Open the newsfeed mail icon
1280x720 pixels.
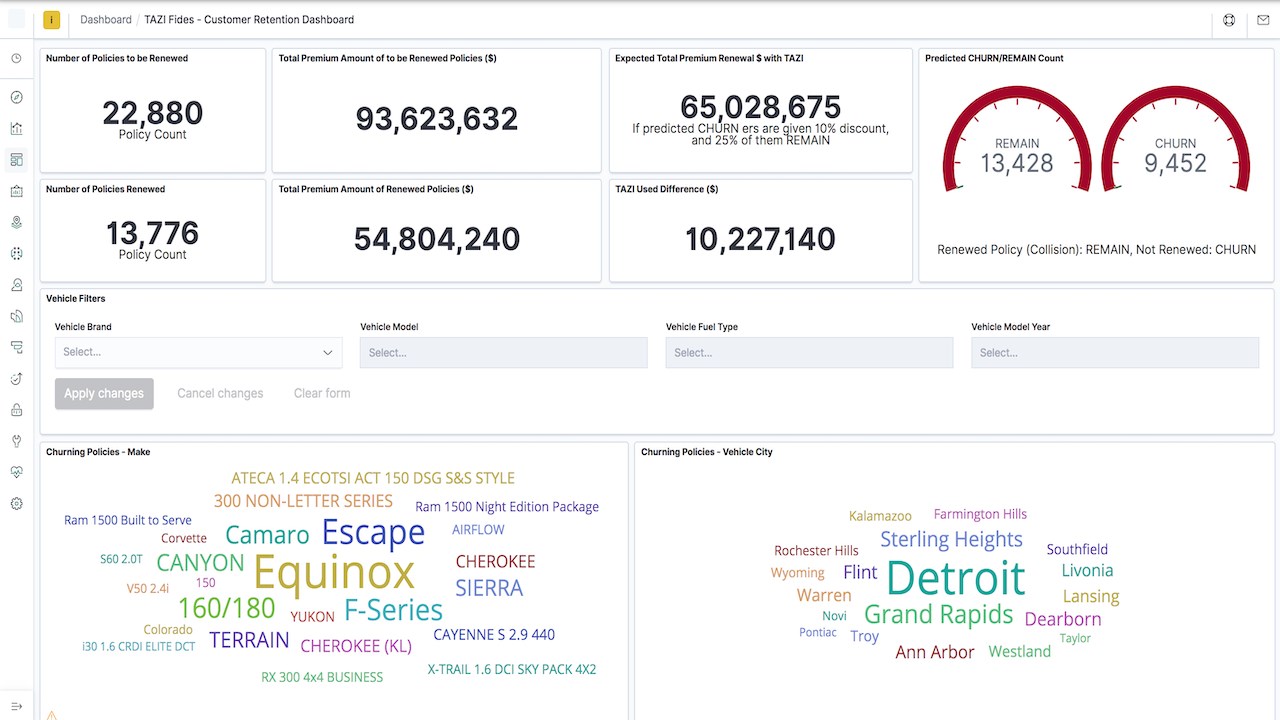pyautogui.click(x=1263, y=20)
